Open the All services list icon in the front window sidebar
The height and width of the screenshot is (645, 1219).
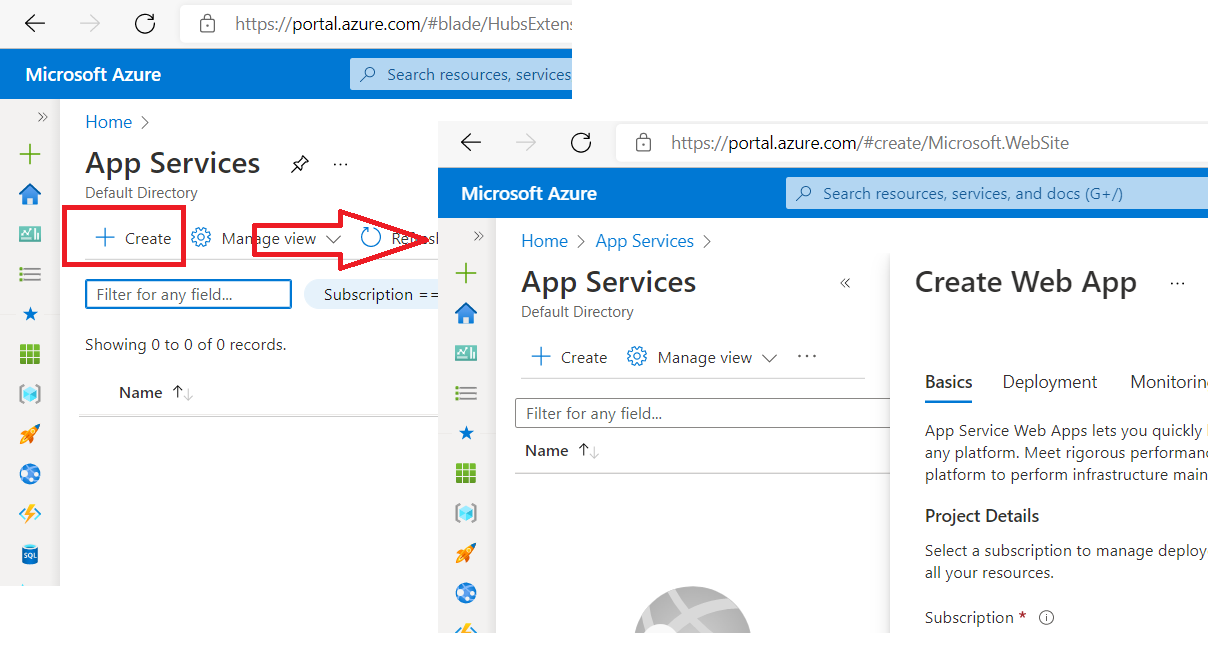click(466, 393)
